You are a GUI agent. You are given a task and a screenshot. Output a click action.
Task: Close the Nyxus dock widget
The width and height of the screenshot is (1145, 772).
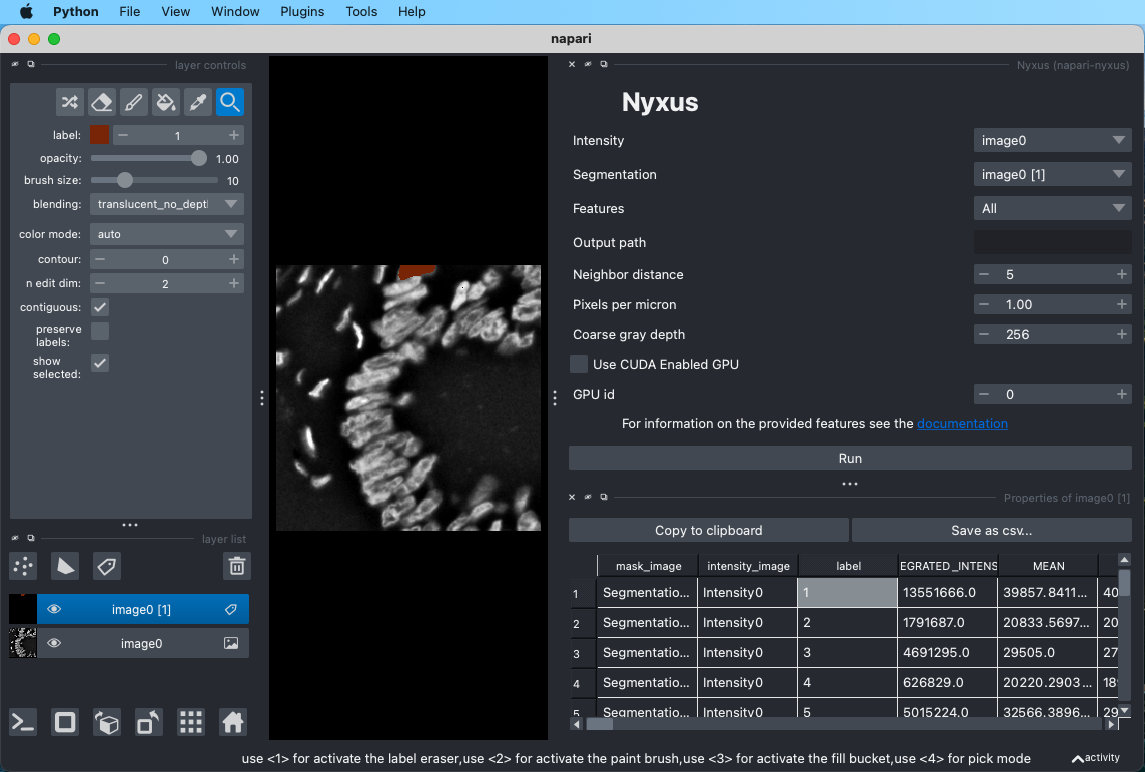coord(572,64)
